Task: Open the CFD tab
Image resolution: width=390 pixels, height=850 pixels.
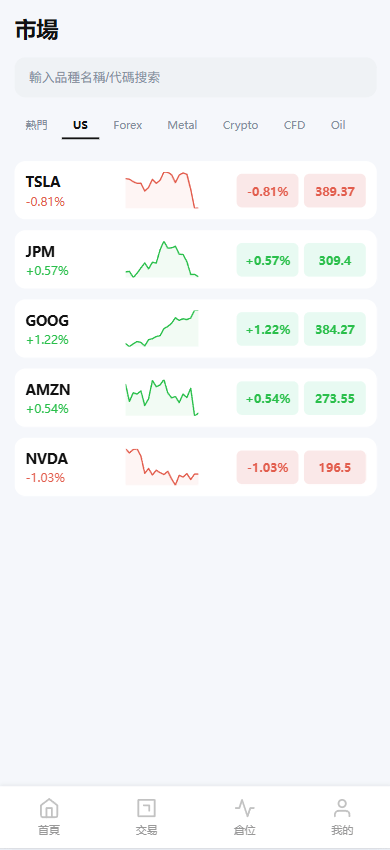Action: [x=295, y=125]
